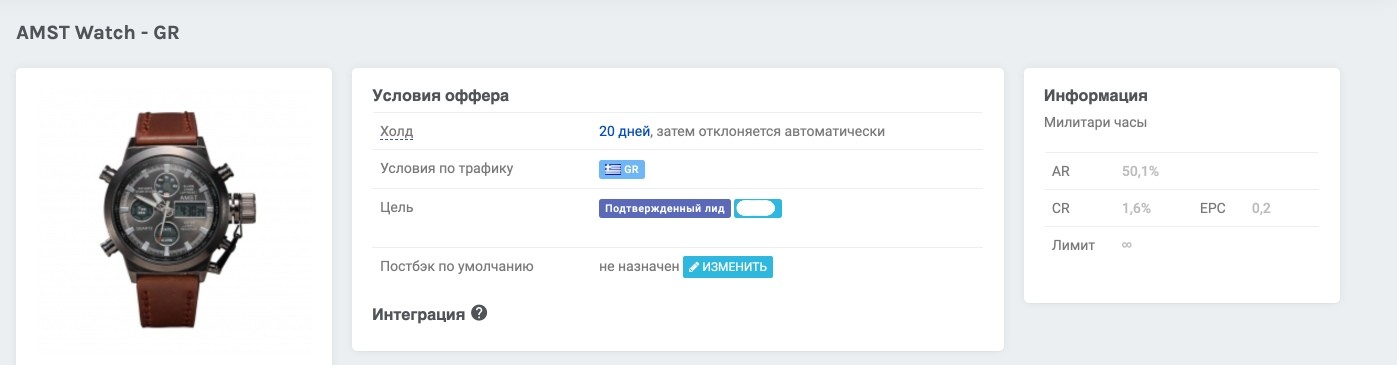Click the EPC label in Информация

point(1213,208)
